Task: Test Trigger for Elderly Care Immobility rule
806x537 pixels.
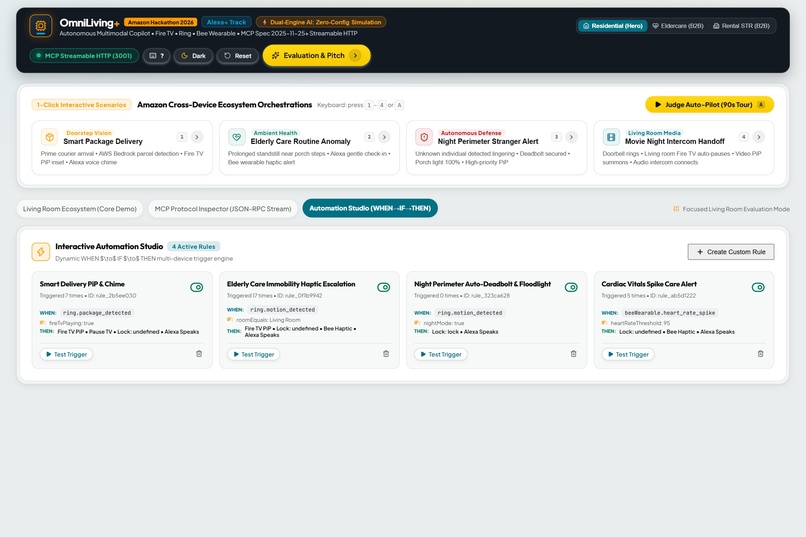Action: coord(253,354)
